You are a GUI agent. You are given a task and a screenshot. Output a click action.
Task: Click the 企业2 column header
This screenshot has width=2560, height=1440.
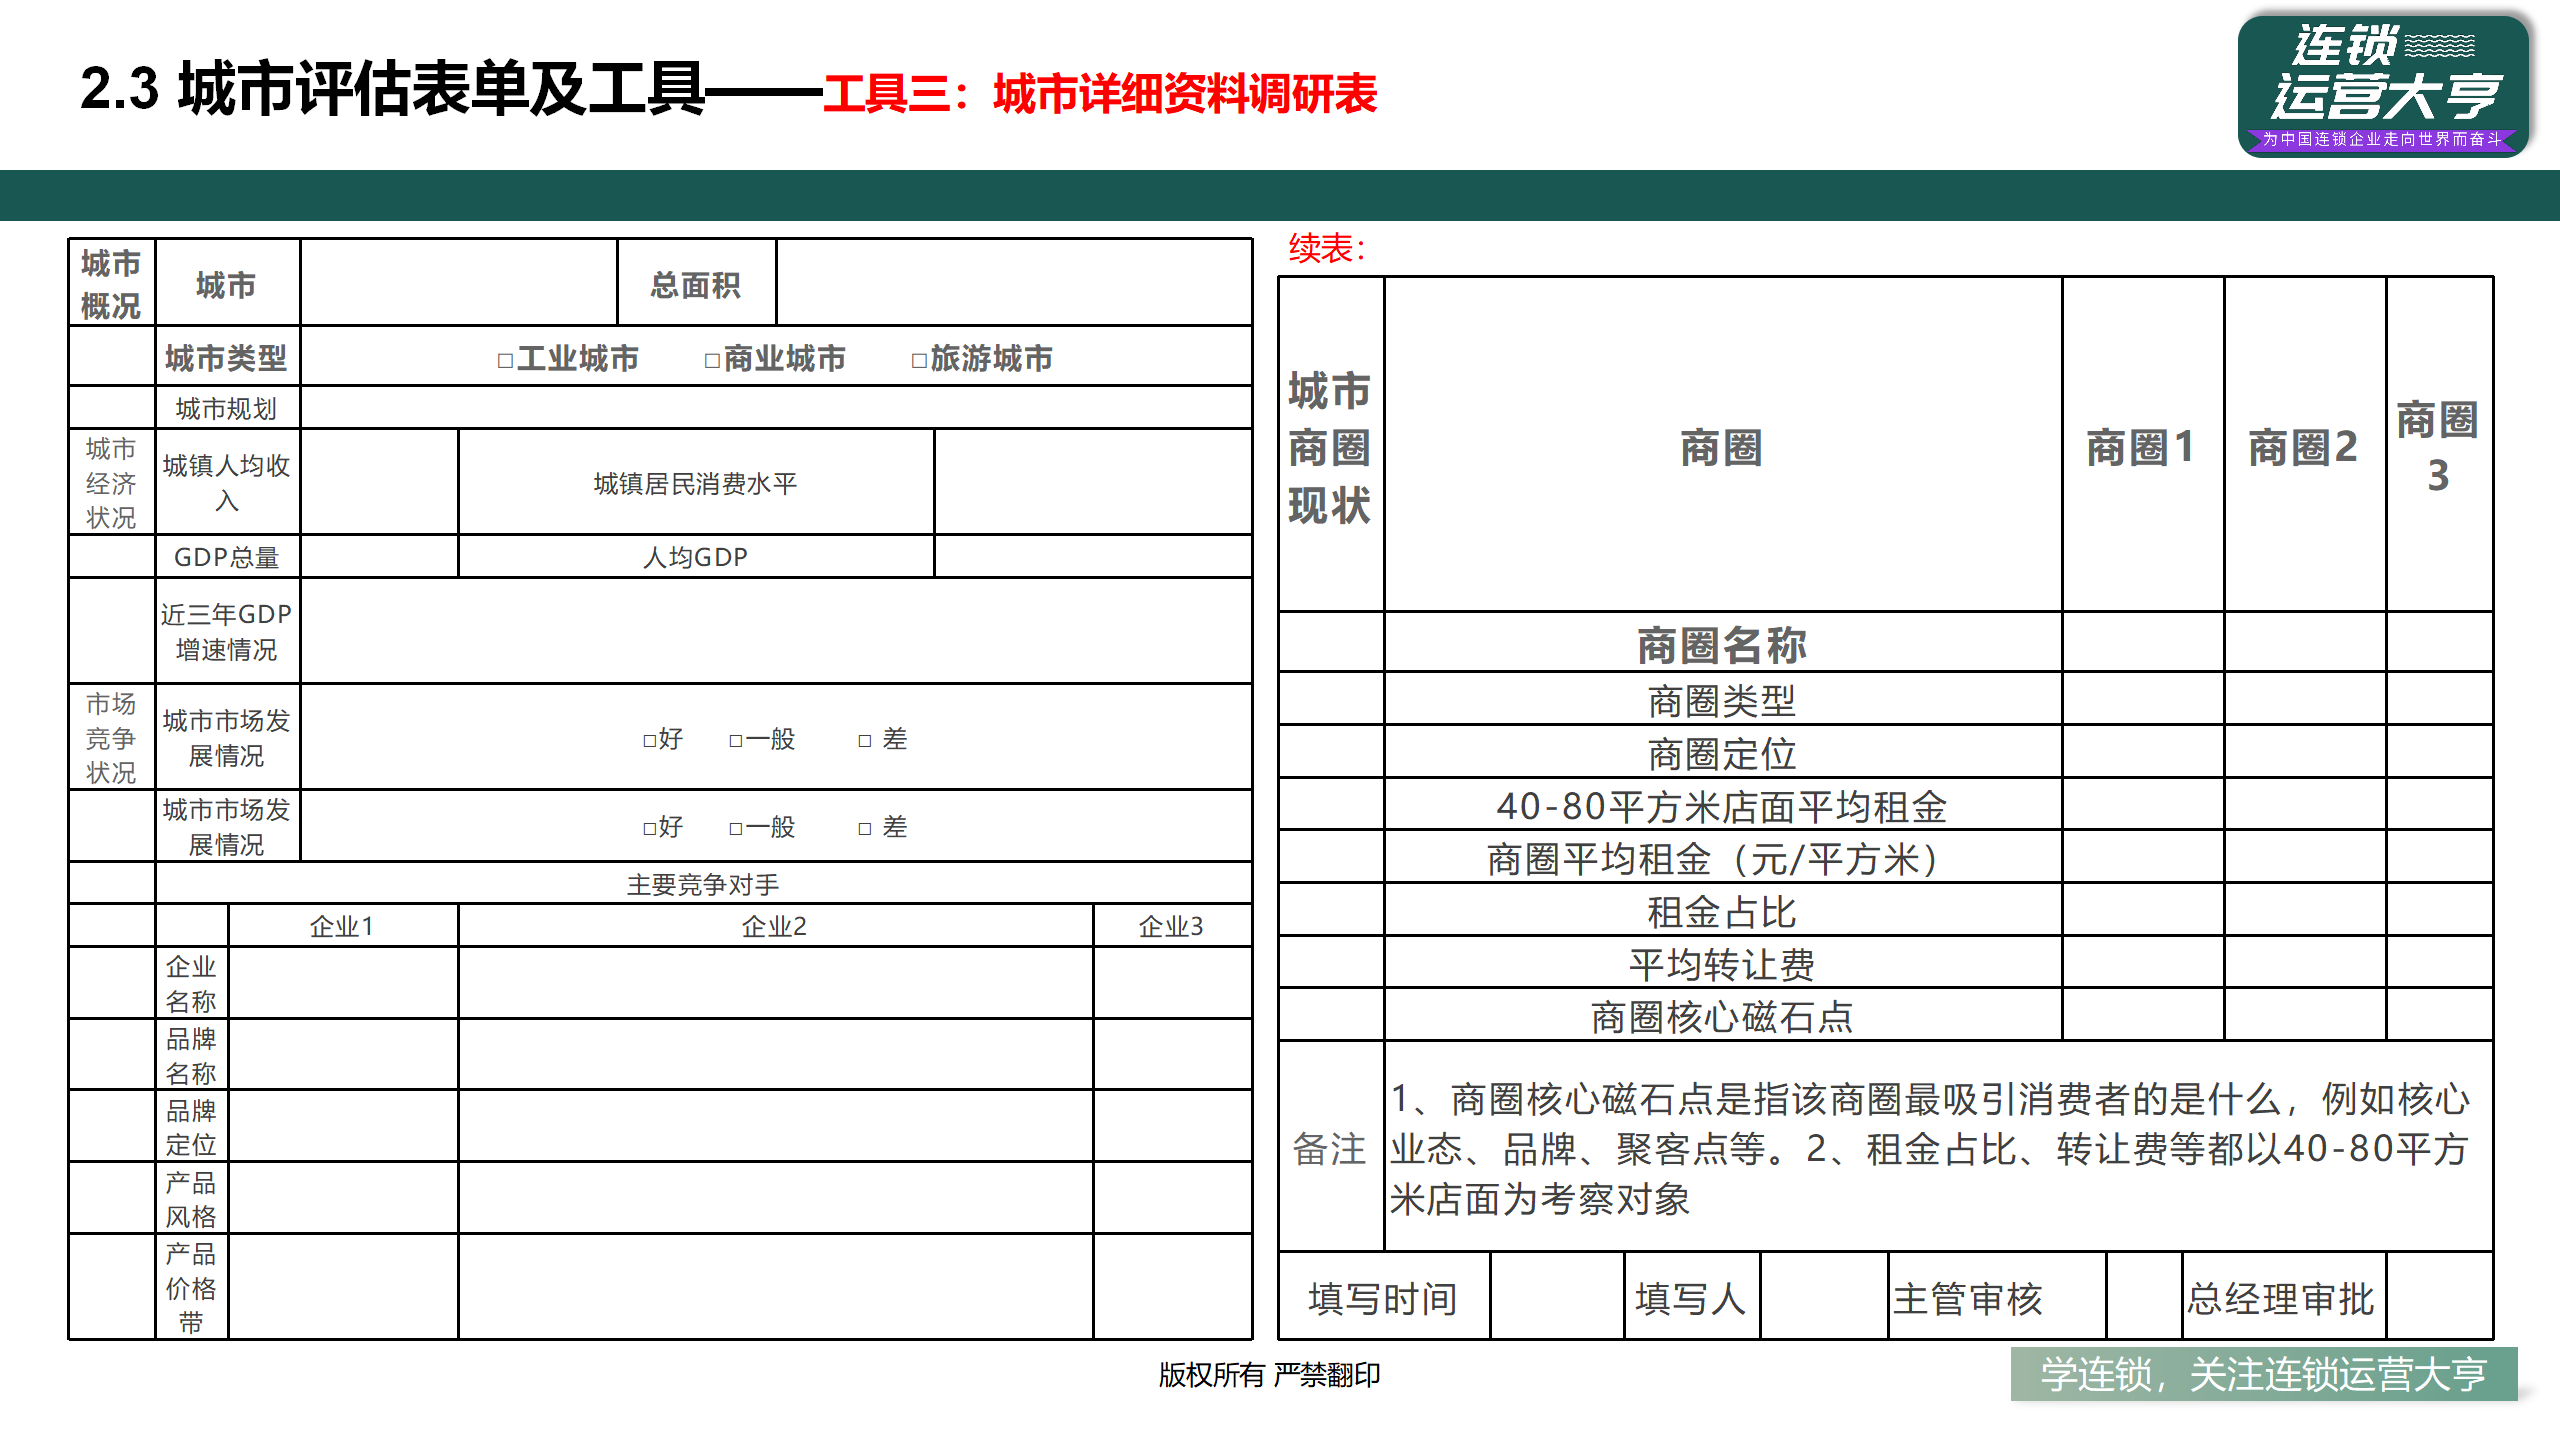775,925
